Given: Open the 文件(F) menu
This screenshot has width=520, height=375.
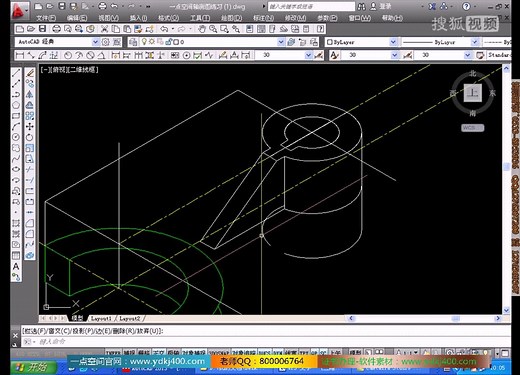Looking at the screenshot, I should click(46, 18).
